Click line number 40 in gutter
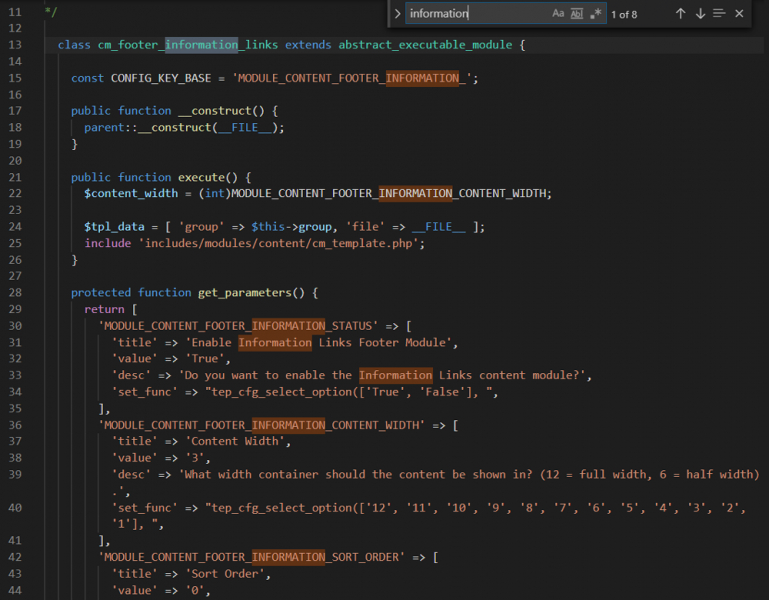This screenshot has height=600, width=769. point(15,508)
